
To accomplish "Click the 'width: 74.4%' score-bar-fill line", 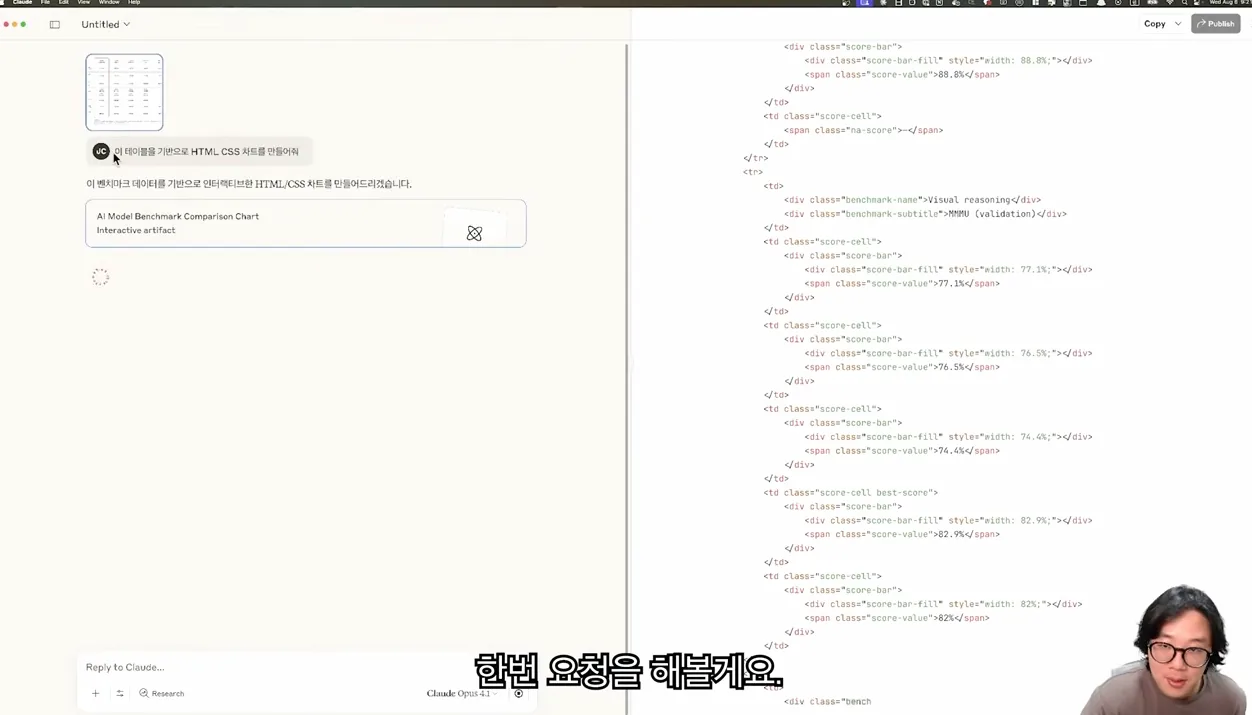I will point(948,437).
